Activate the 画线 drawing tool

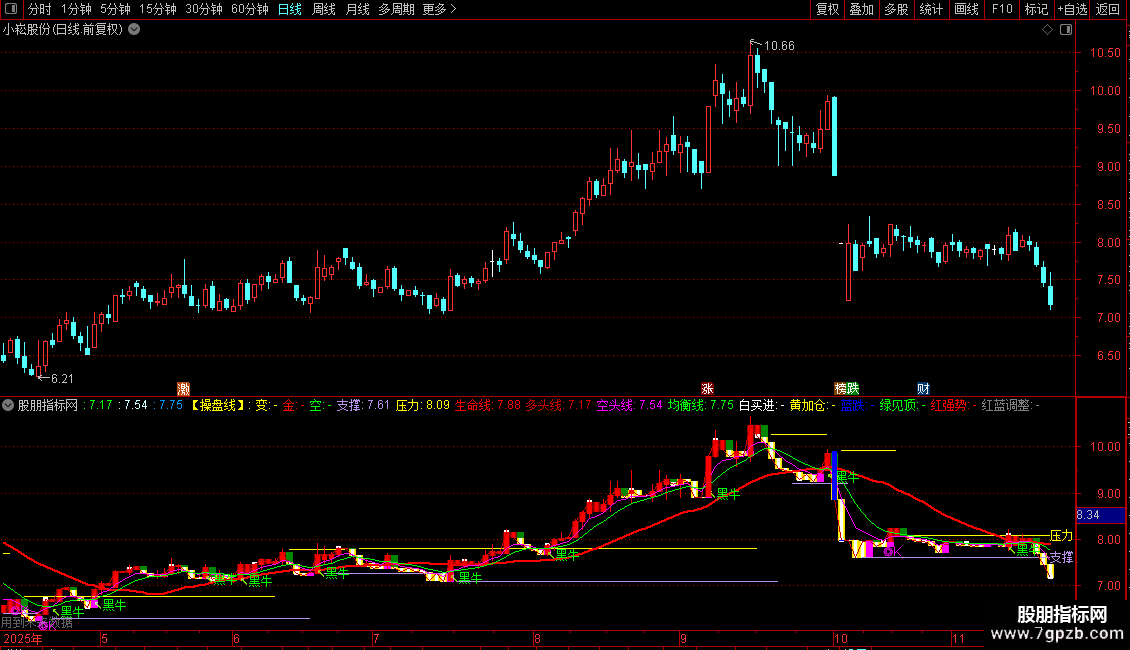tap(966, 9)
